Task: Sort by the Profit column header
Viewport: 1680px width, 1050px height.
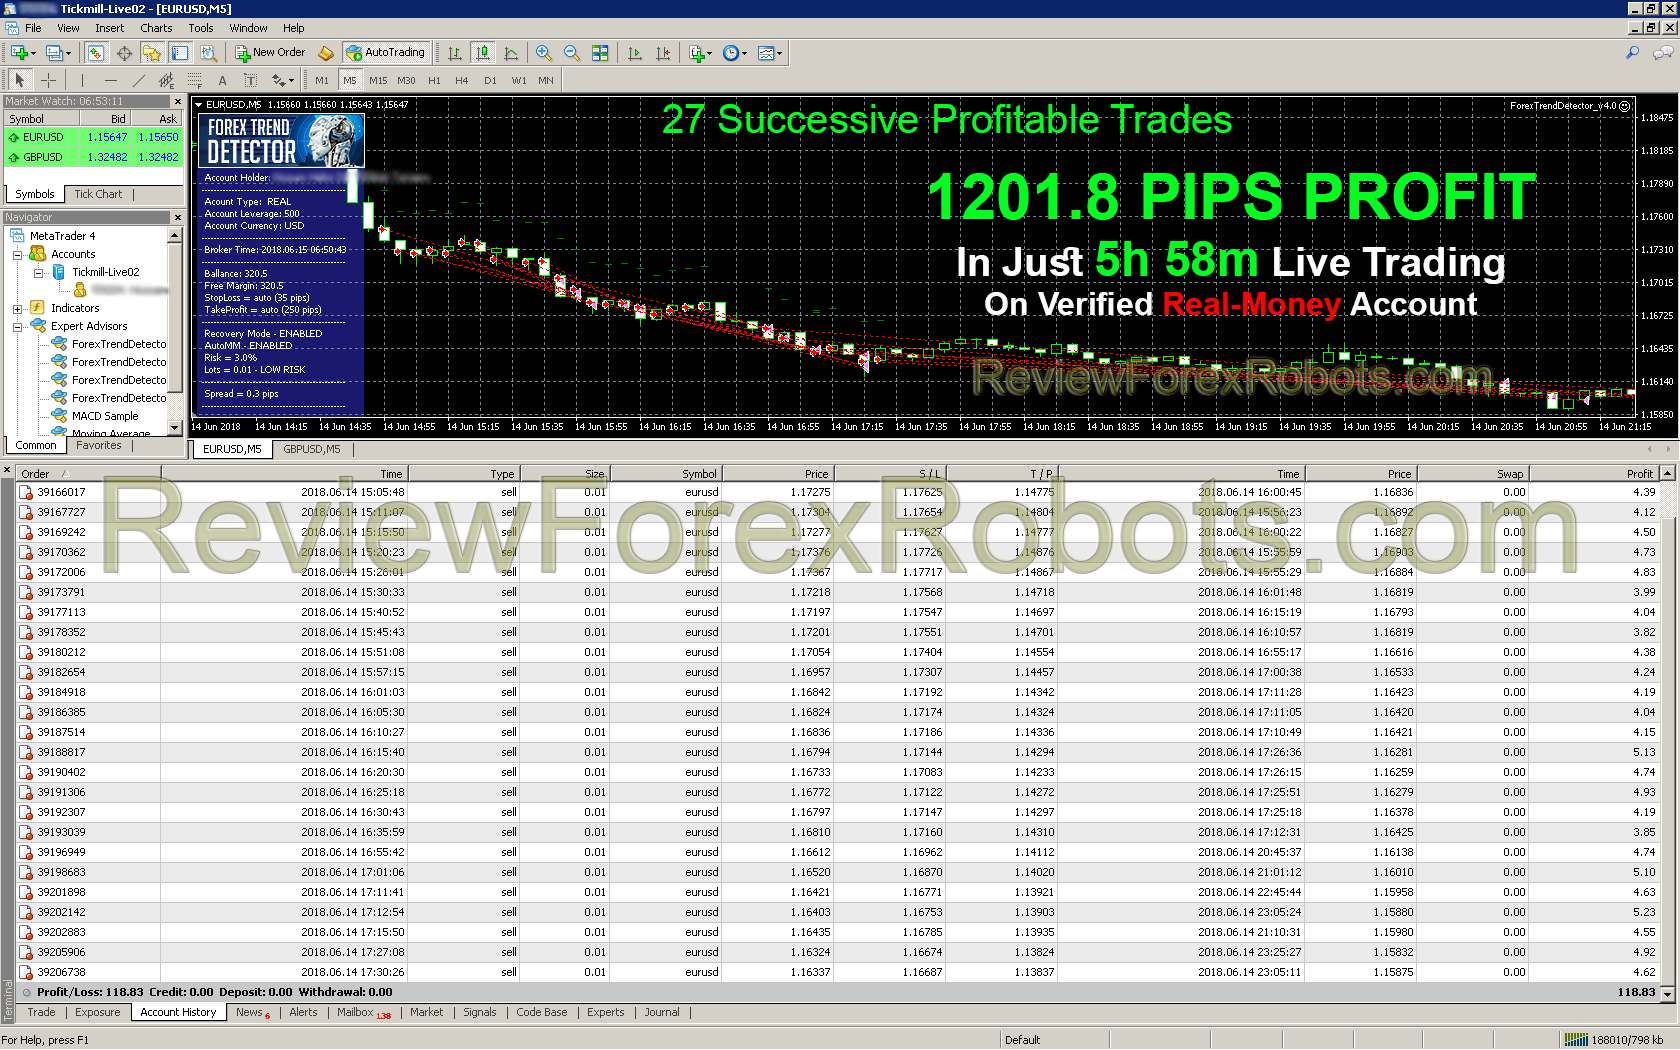Action: pyautogui.click(x=1594, y=474)
